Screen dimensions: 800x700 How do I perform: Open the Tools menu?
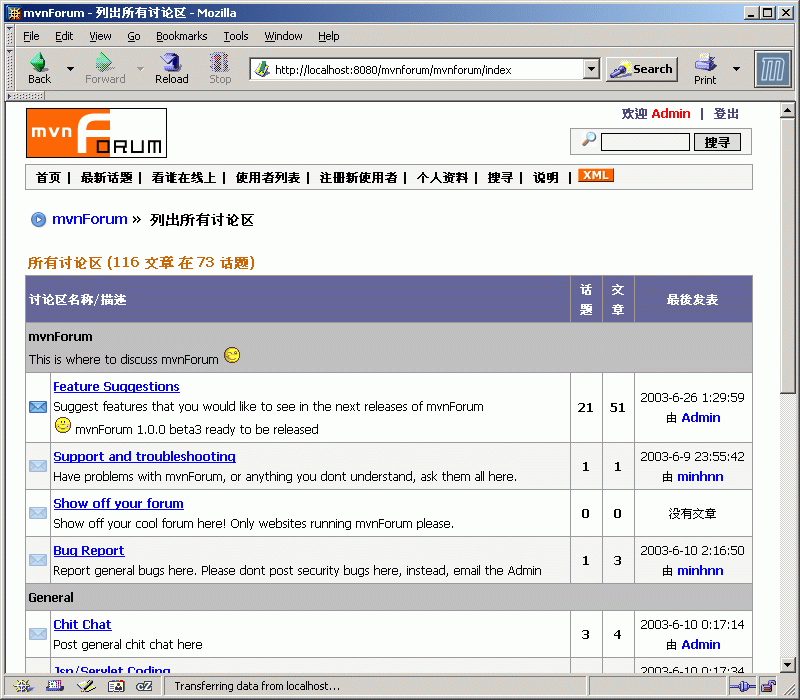click(236, 36)
